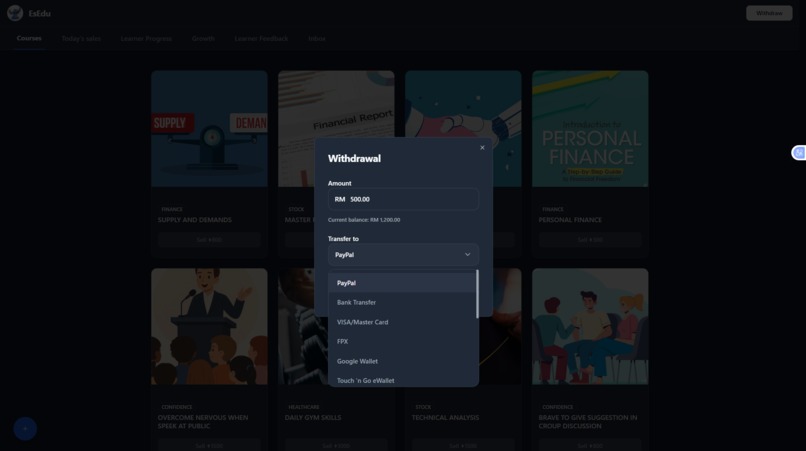This screenshot has width=806, height=451.
Task: Select the VISA/Master Card option
Action: [x=401, y=322]
